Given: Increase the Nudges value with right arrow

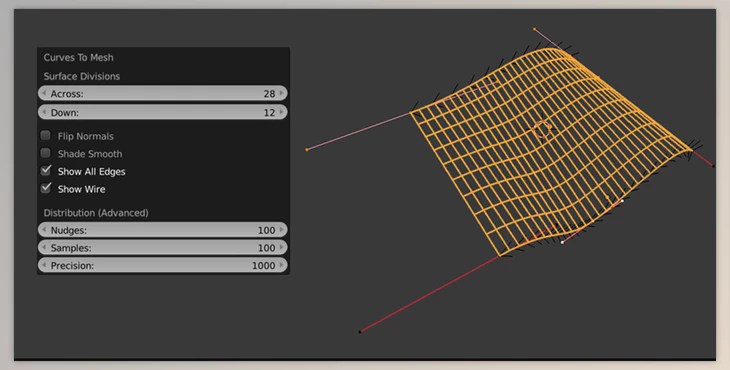Looking at the screenshot, I should (281, 230).
